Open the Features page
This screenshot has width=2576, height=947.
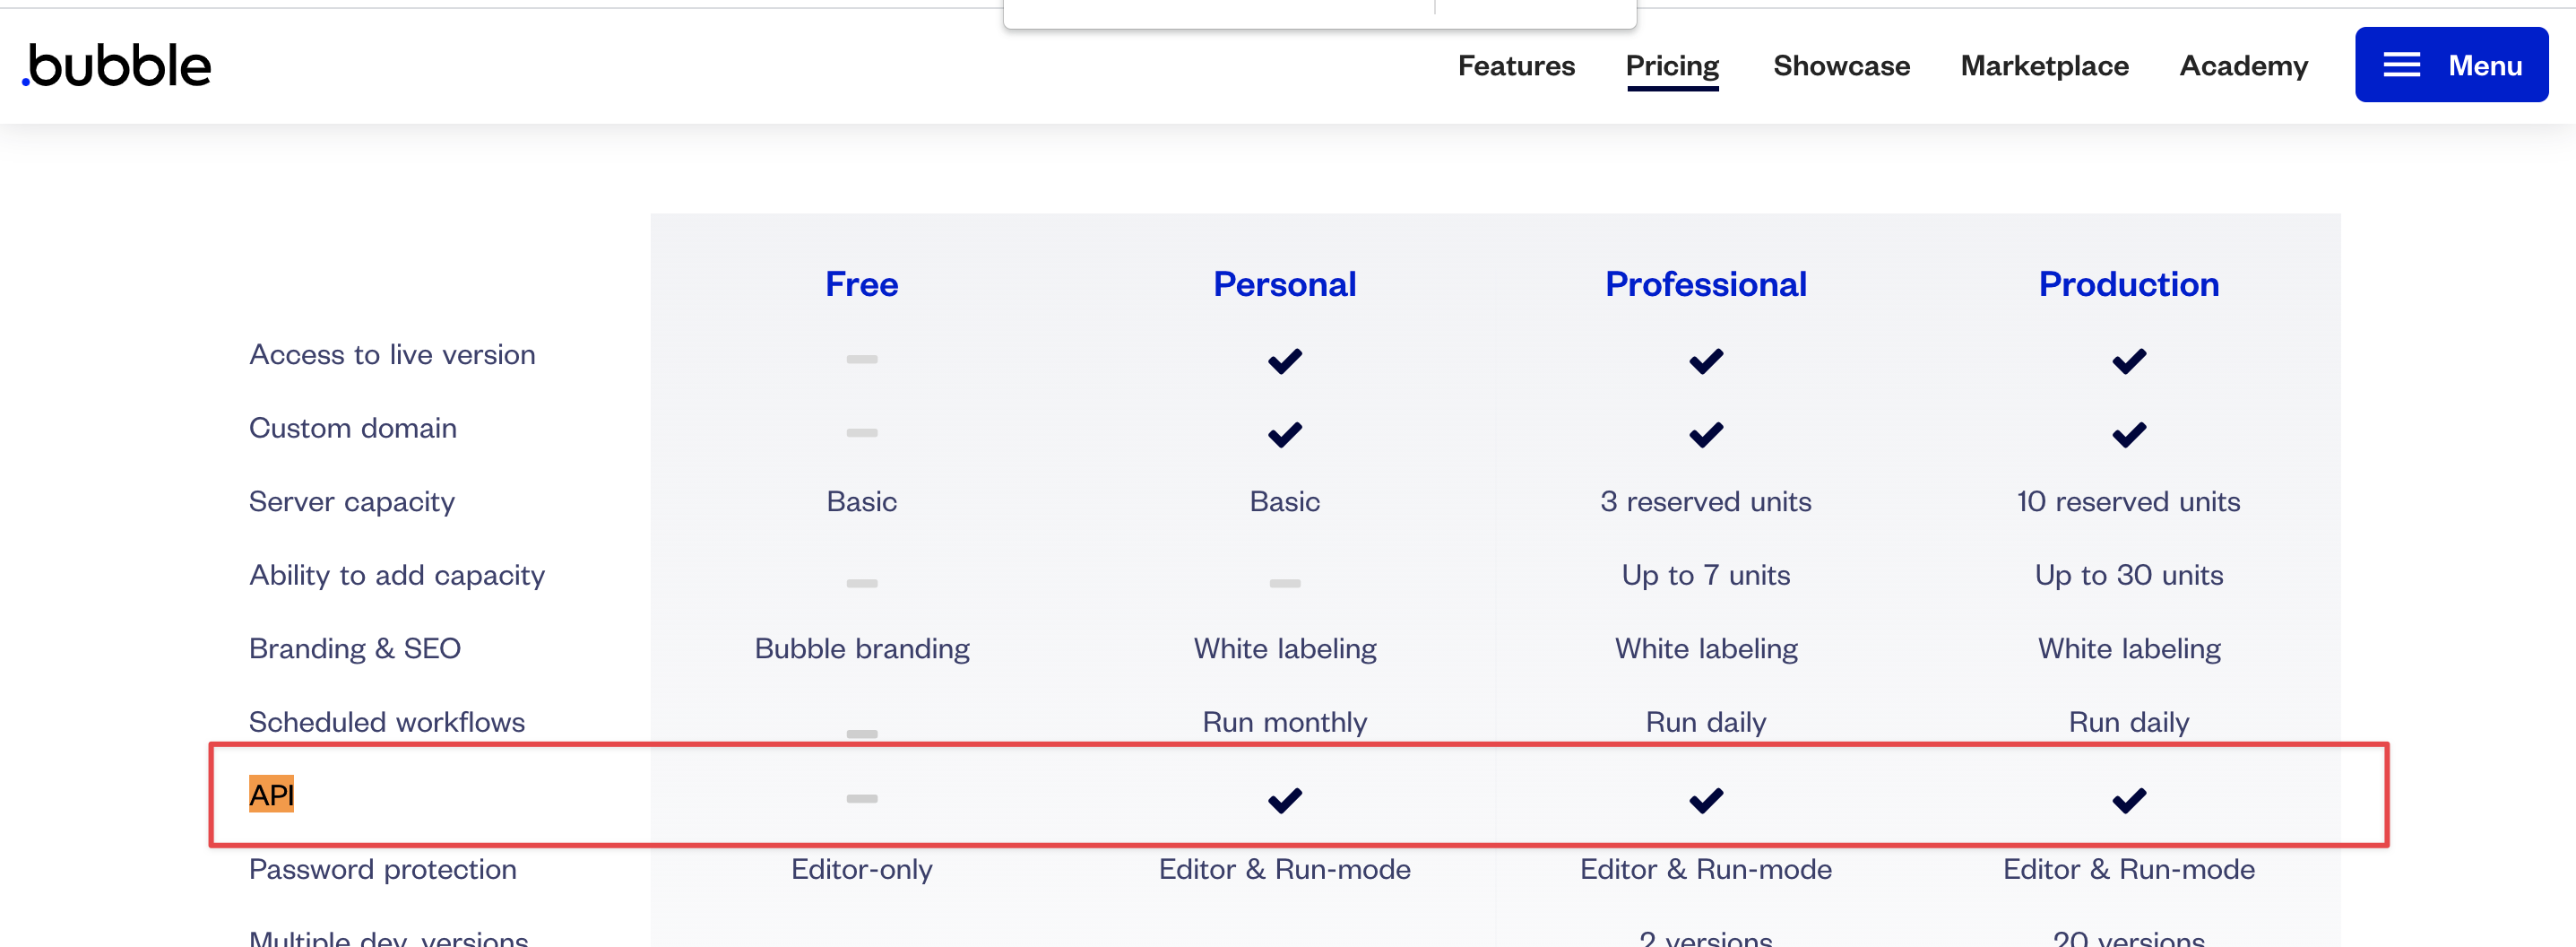(1516, 66)
